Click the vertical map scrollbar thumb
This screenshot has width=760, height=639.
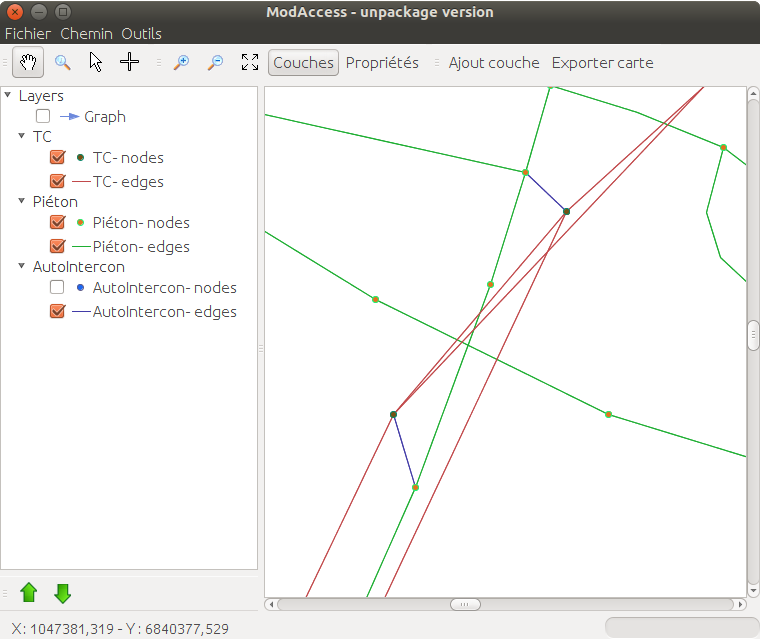coord(753,335)
